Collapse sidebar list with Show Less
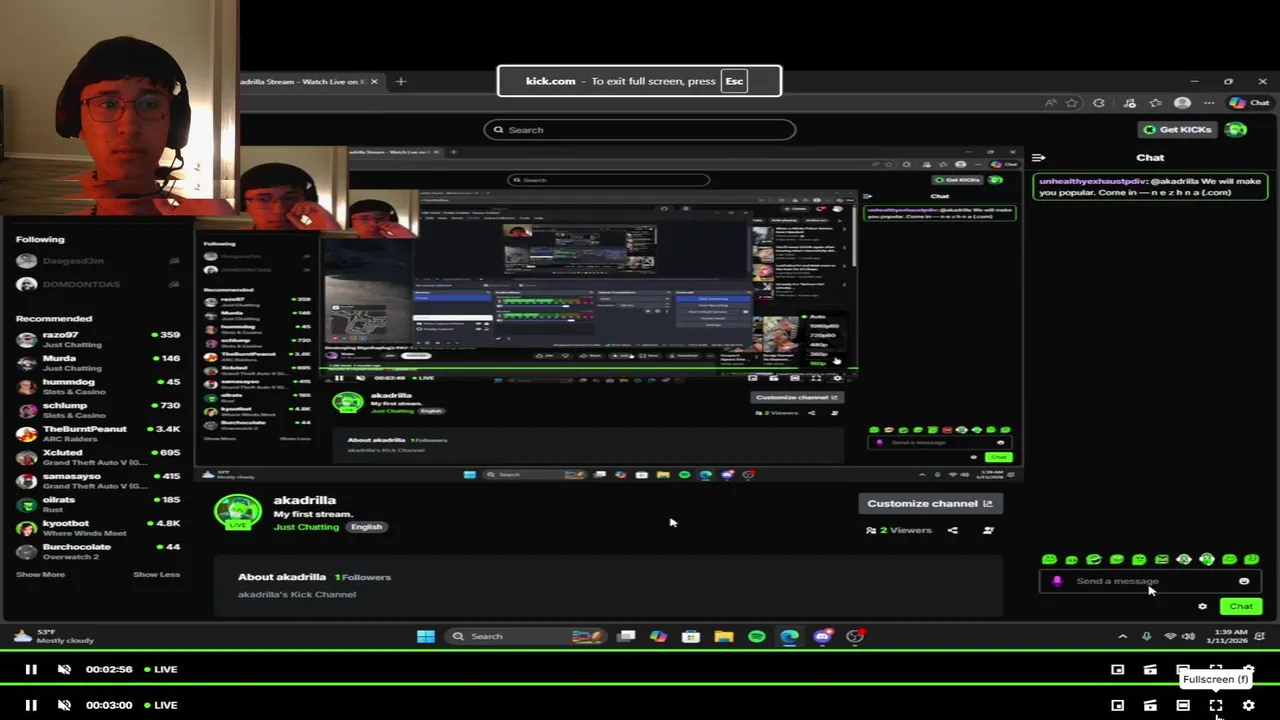The width and height of the screenshot is (1280, 720). (157, 575)
